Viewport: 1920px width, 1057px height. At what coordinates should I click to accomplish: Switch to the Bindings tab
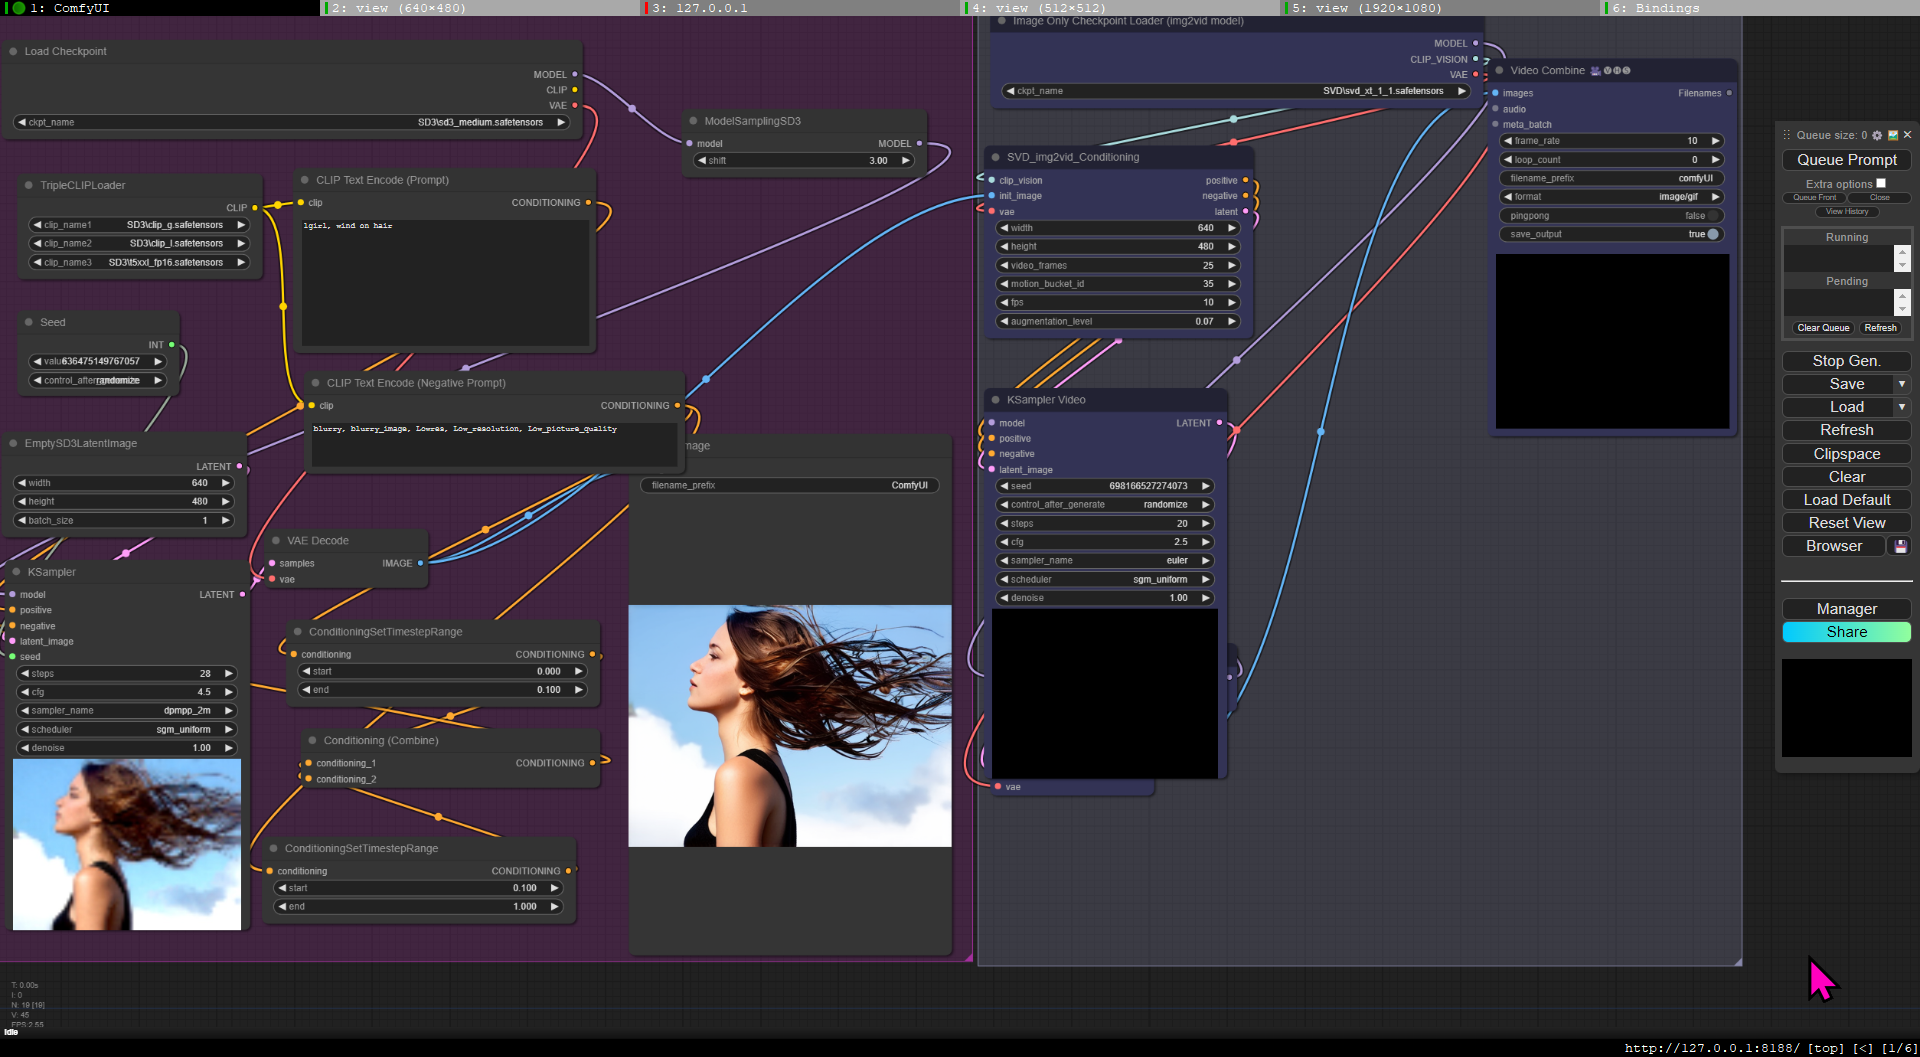coord(1761,8)
